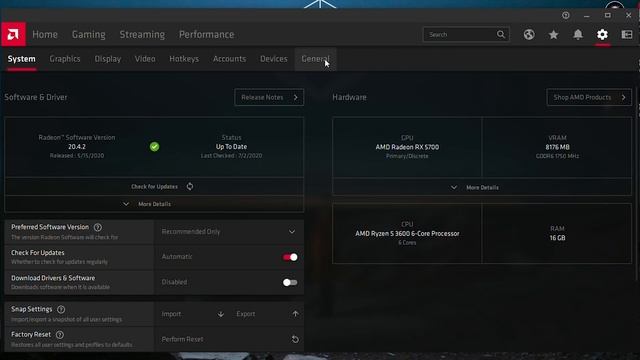Screen dimensions: 640x360
Task: Go to the Home tab
Action: 45,35
